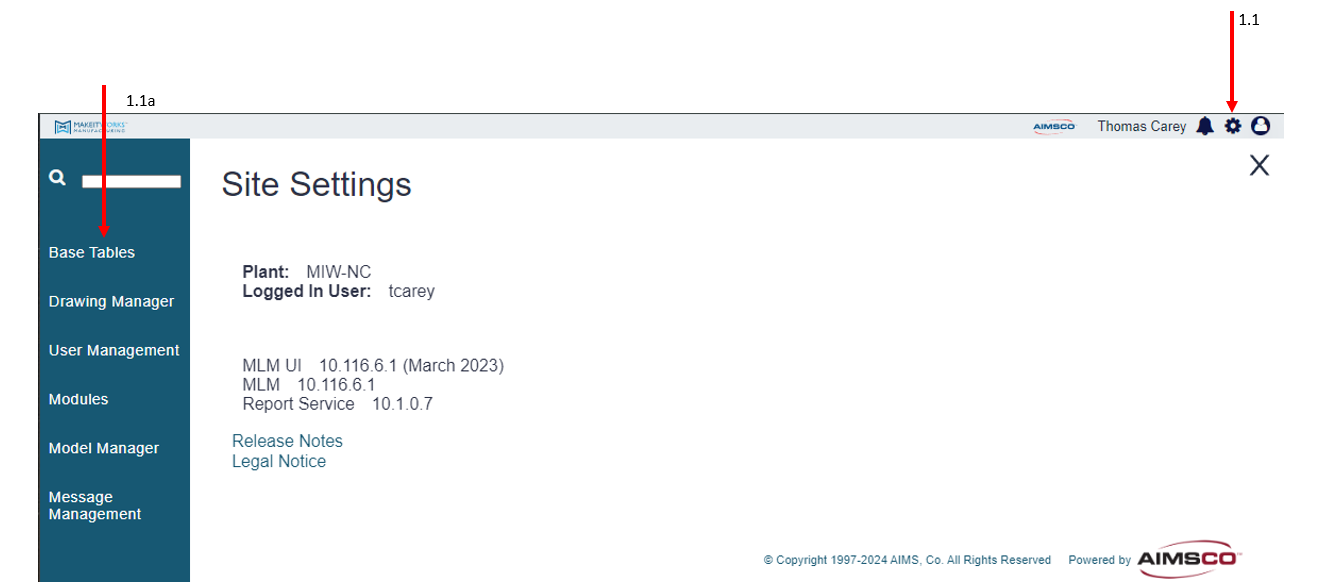Click the MakeItWorks Manufacturing logo
This screenshot has width=1317, height=582.
[91, 126]
